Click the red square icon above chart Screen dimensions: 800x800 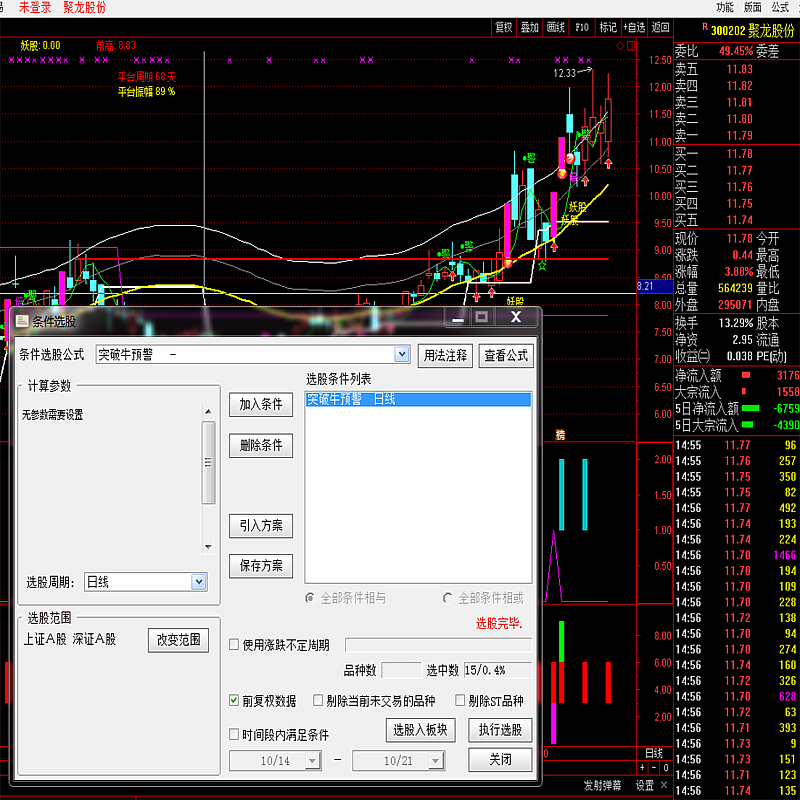click(630, 45)
